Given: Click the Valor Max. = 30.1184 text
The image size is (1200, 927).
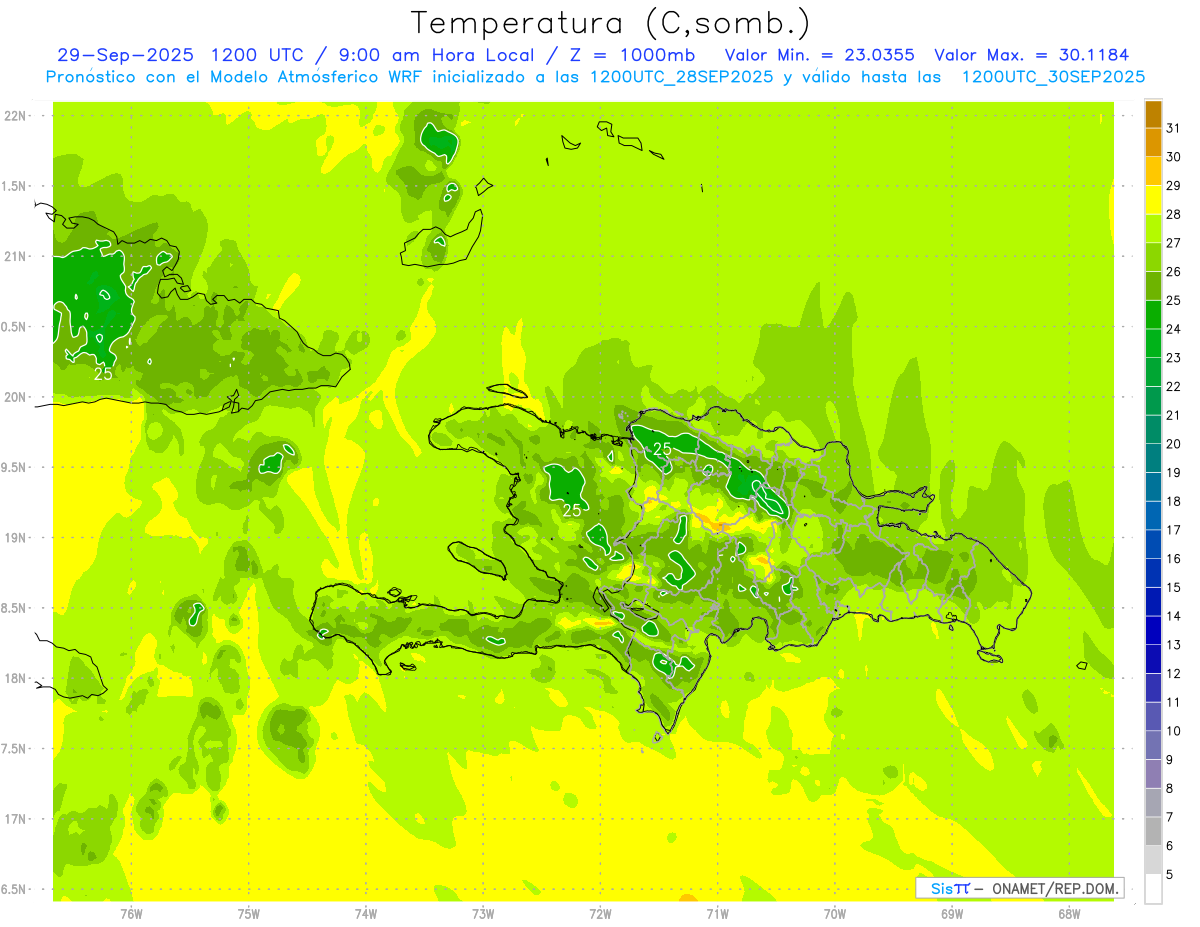Looking at the screenshot, I should (x=1030, y=55).
